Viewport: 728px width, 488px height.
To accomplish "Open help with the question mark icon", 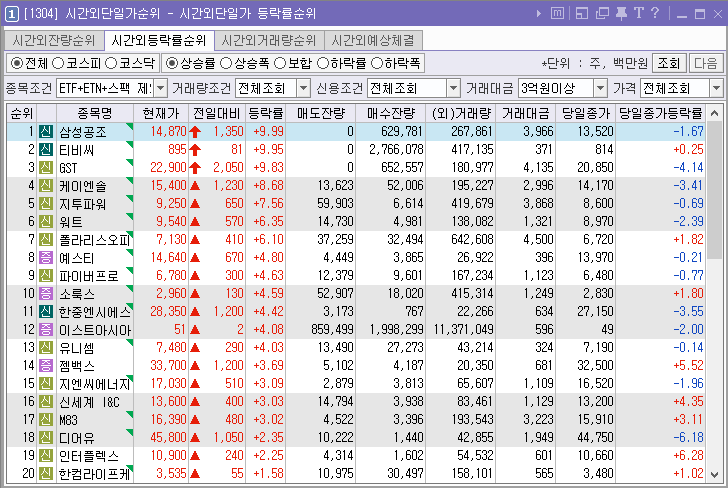I will (655, 13).
